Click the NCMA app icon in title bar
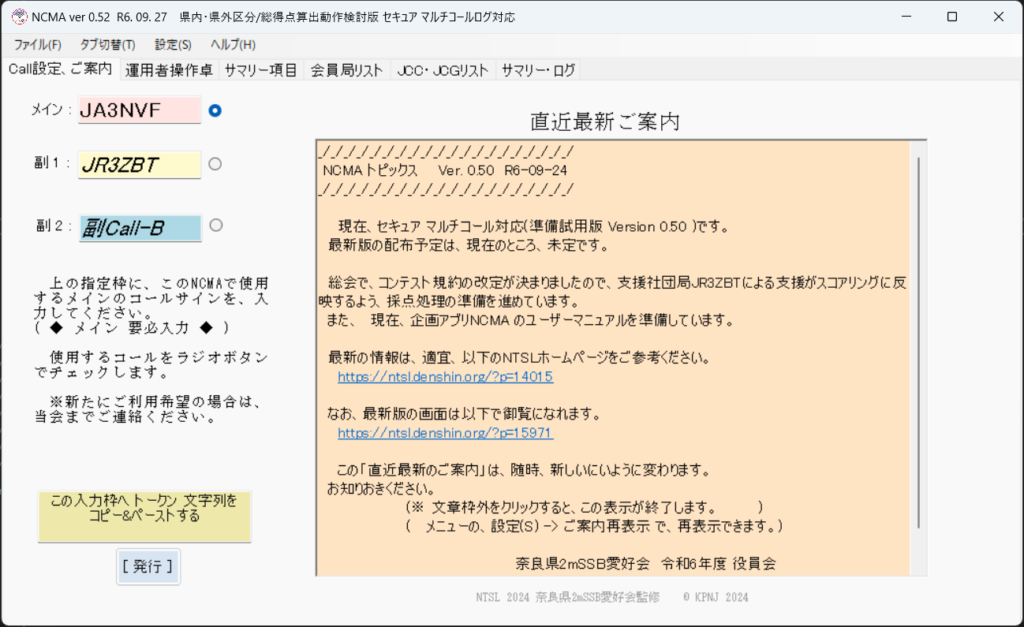The width and height of the screenshot is (1024, 627). 18,16
